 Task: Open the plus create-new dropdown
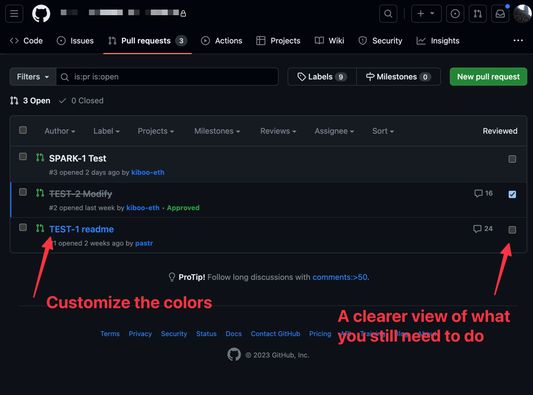(426, 14)
